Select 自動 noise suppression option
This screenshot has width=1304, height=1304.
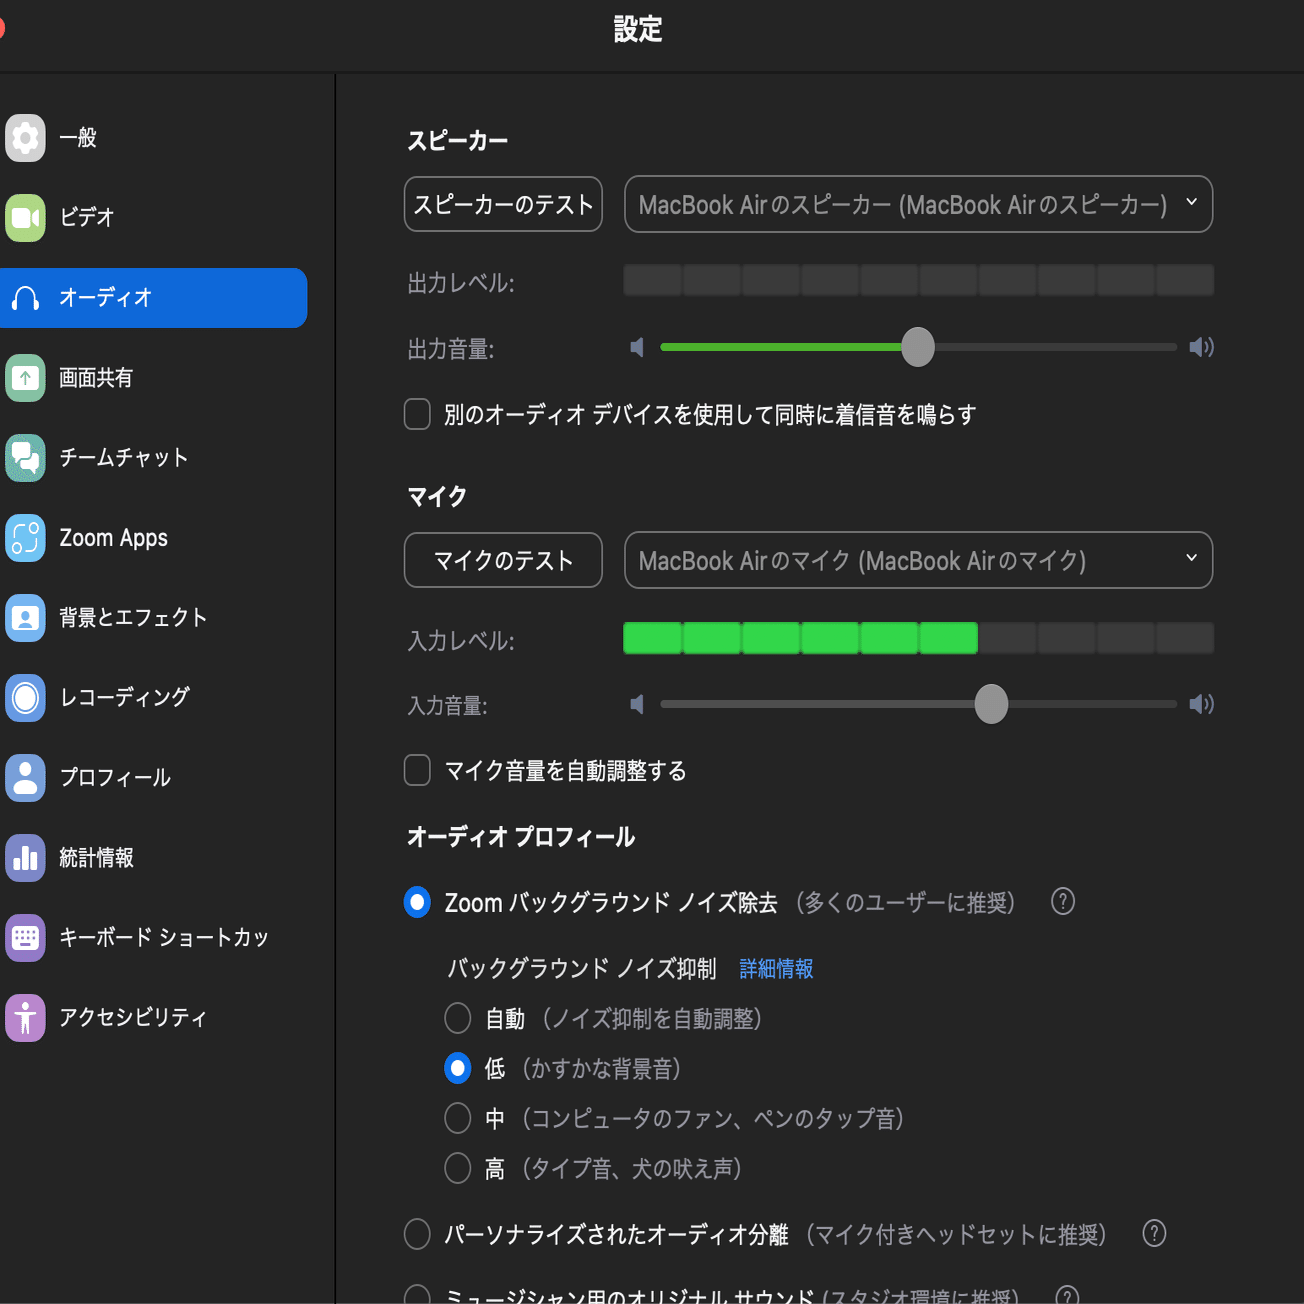458,1019
